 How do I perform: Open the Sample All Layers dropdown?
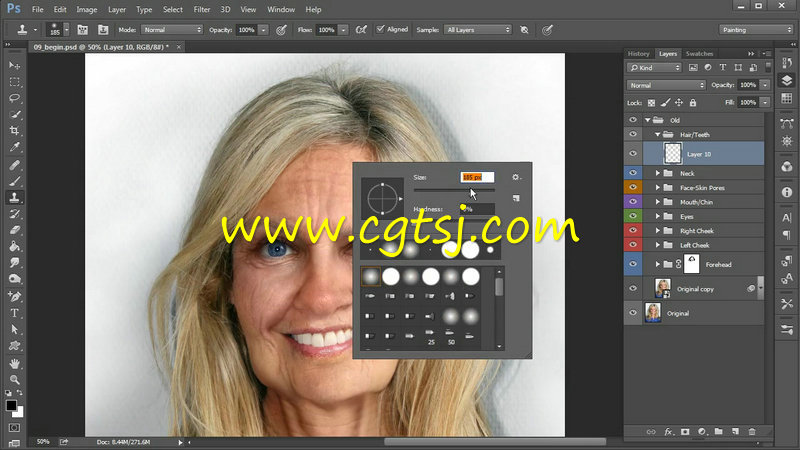point(478,30)
